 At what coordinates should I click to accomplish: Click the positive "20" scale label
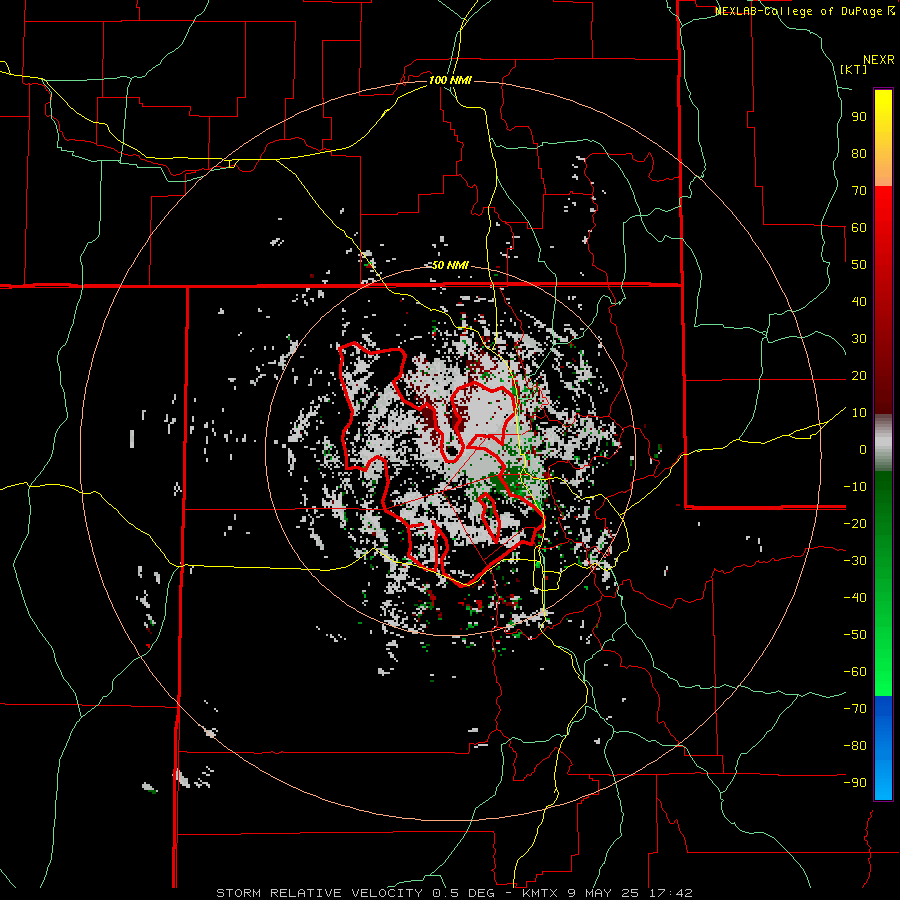pyautogui.click(x=859, y=376)
